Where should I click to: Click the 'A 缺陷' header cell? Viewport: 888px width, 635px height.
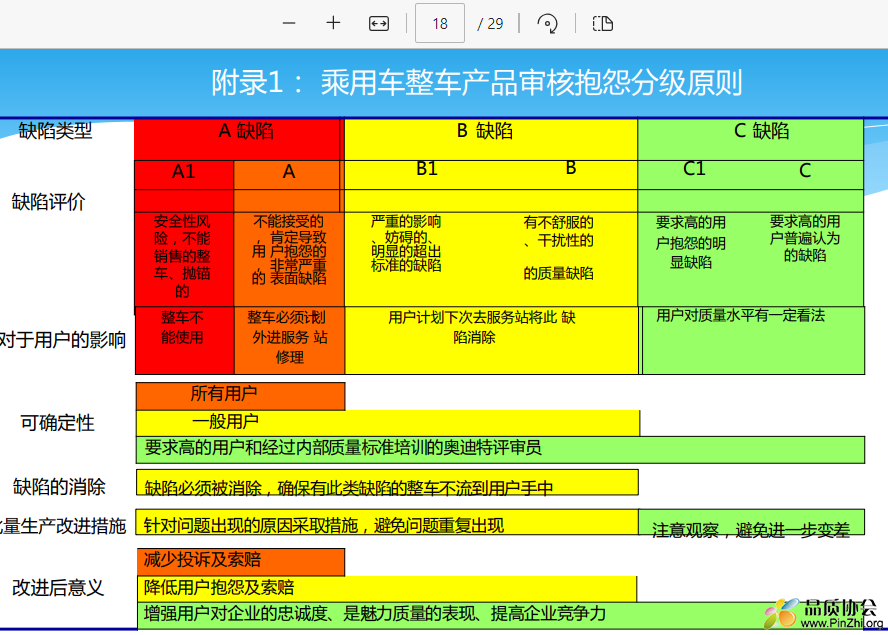pos(238,139)
